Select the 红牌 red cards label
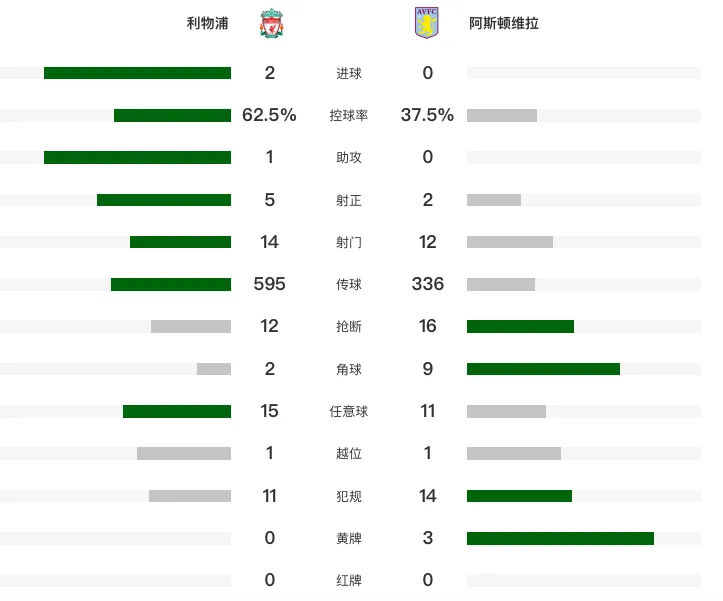The image size is (723, 601). (349, 580)
